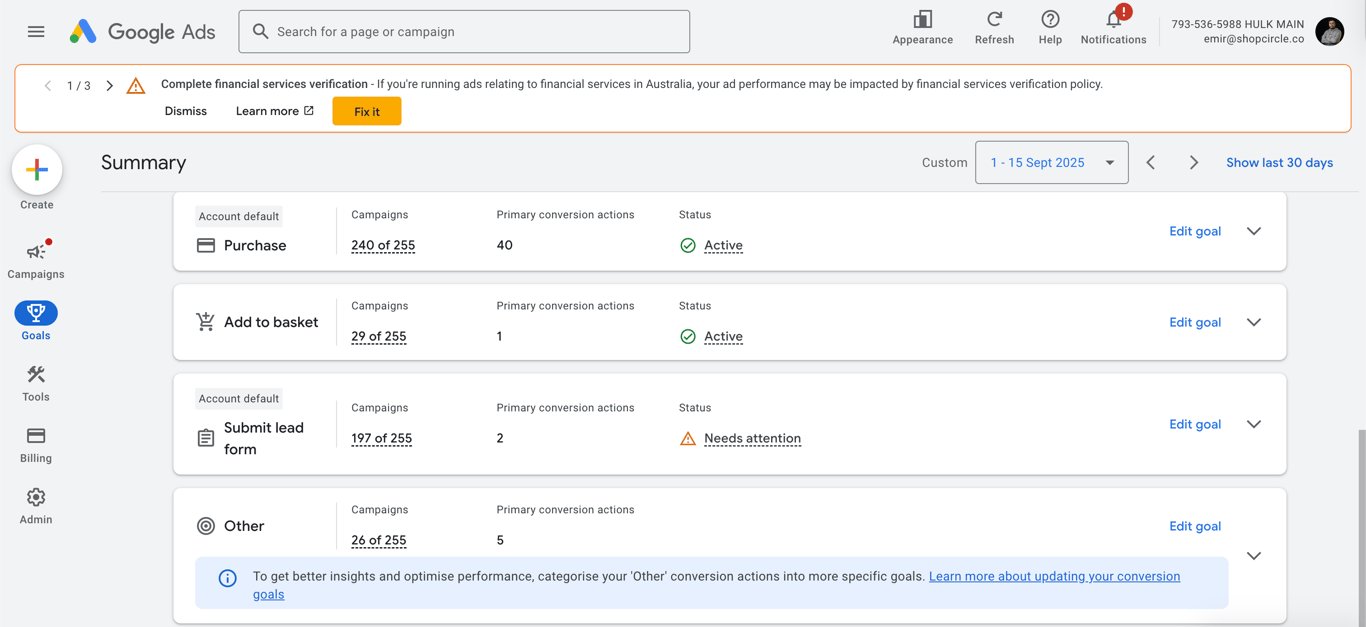This screenshot has width=1366, height=627.
Task: Click Edit goal for Other
Action: point(1195,526)
